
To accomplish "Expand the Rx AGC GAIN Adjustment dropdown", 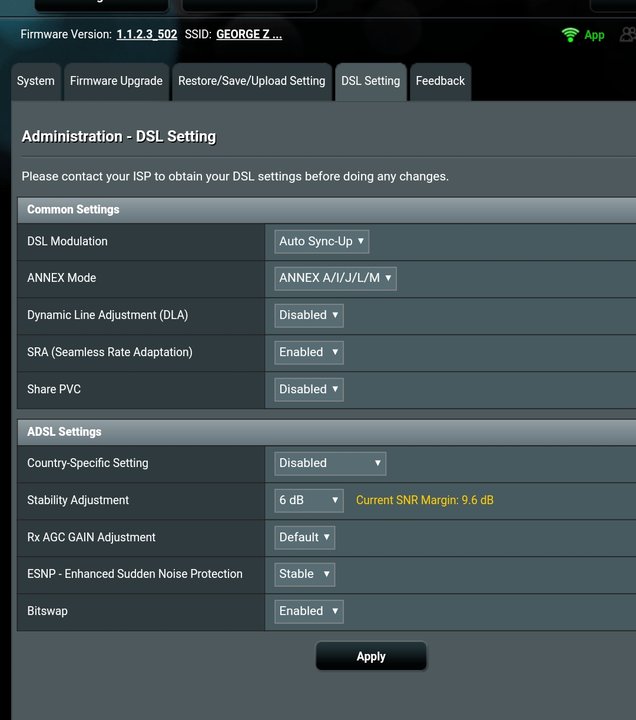I will [x=305, y=537].
